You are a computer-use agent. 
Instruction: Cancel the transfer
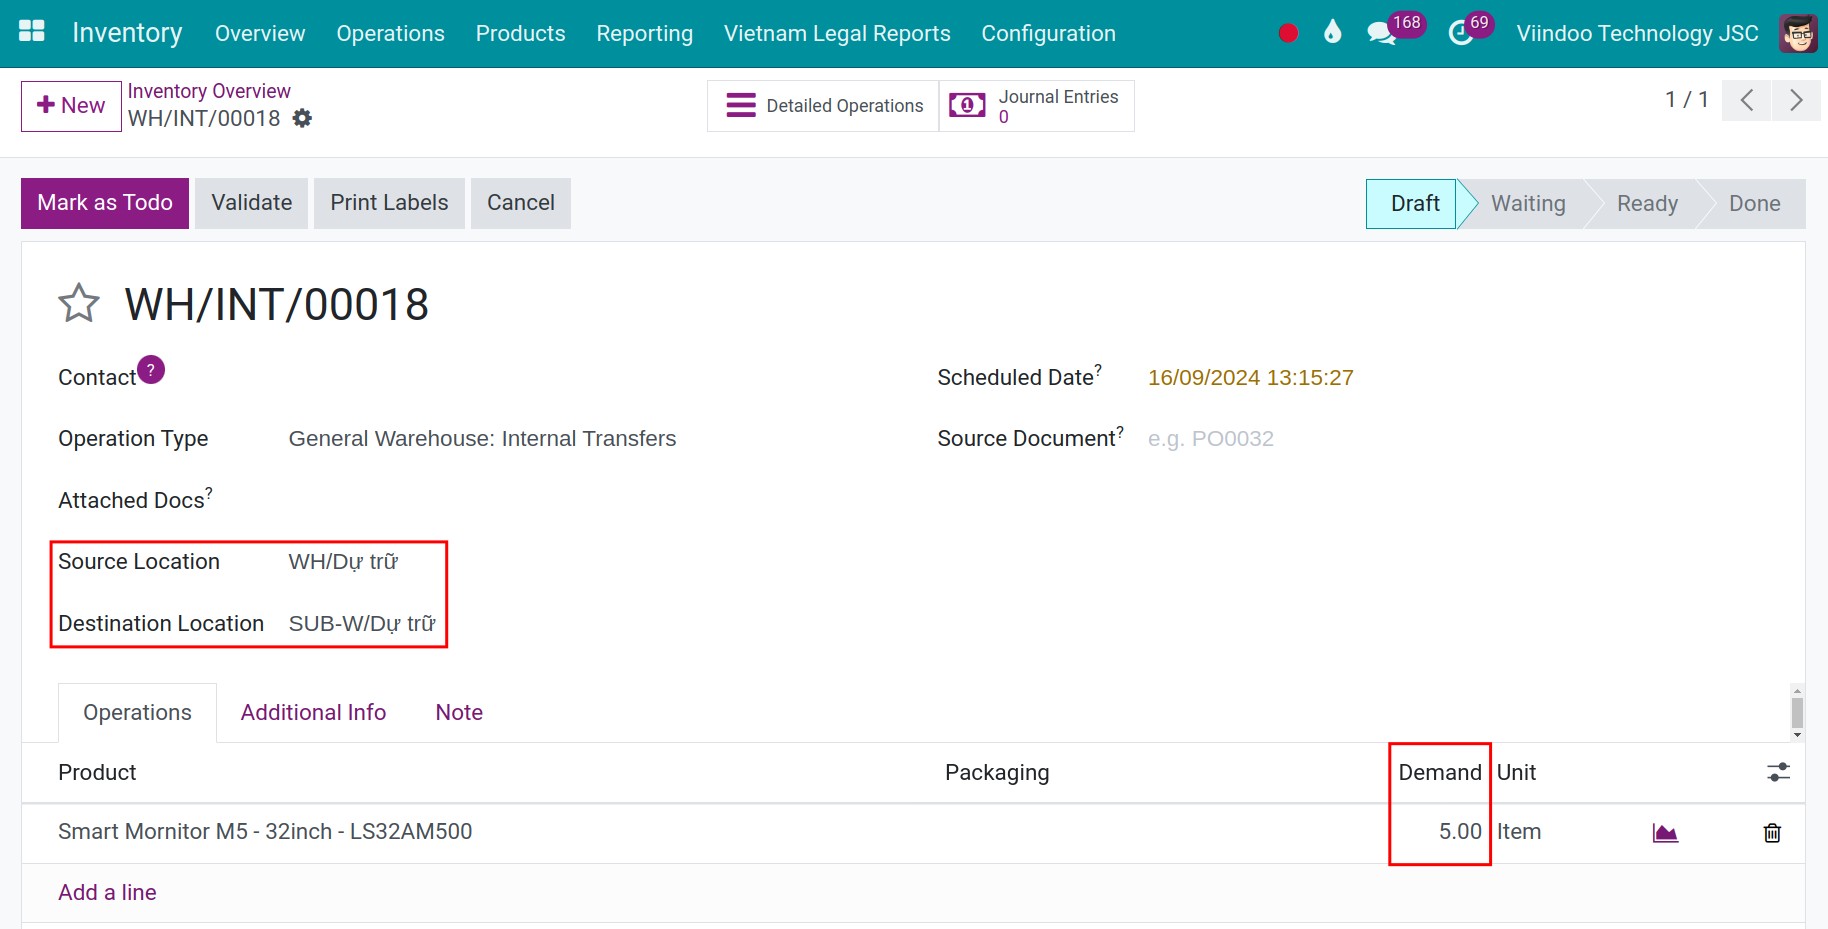click(x=521, y=203)
